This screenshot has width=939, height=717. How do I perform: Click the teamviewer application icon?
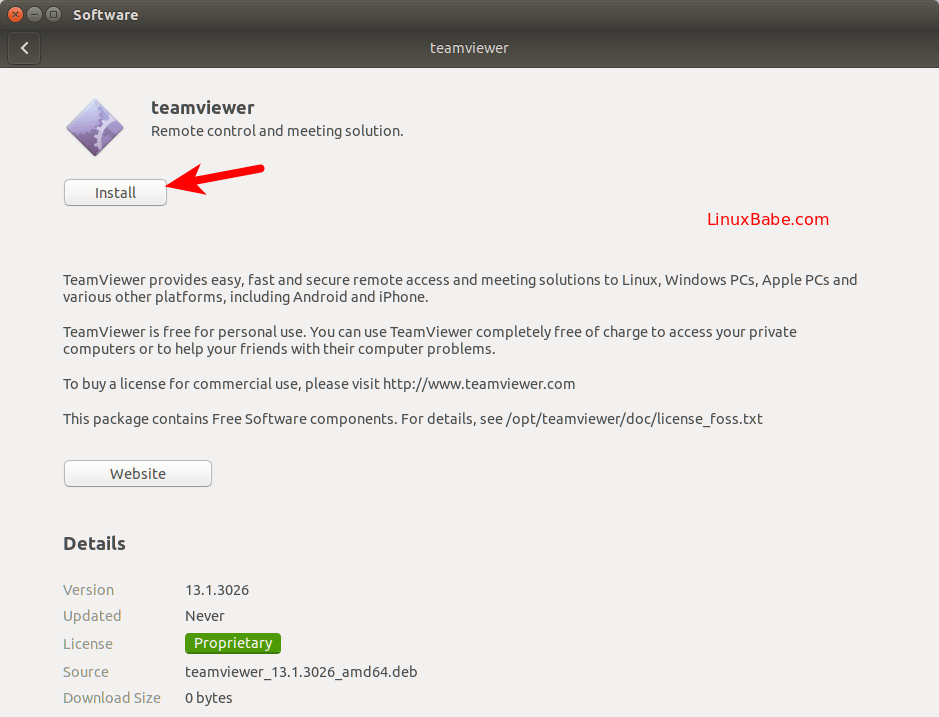pos(95,128)
